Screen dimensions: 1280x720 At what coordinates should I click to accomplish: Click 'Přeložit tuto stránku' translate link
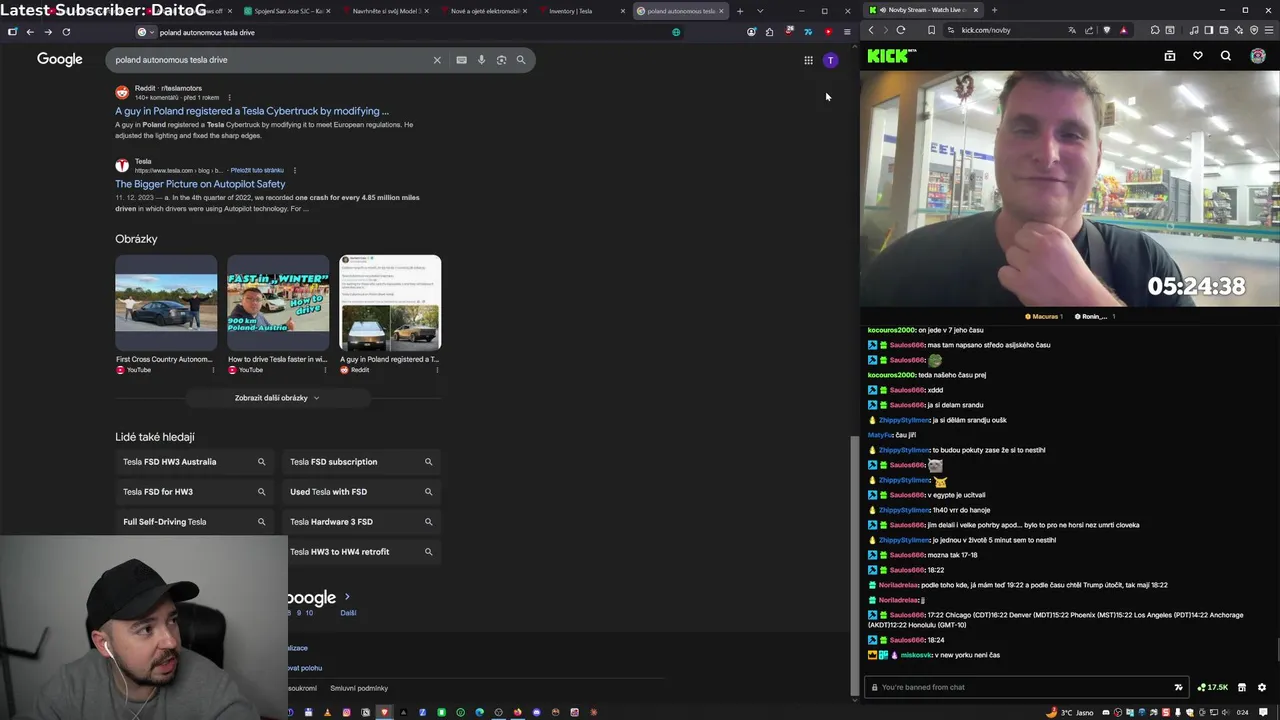pos(257,170)
